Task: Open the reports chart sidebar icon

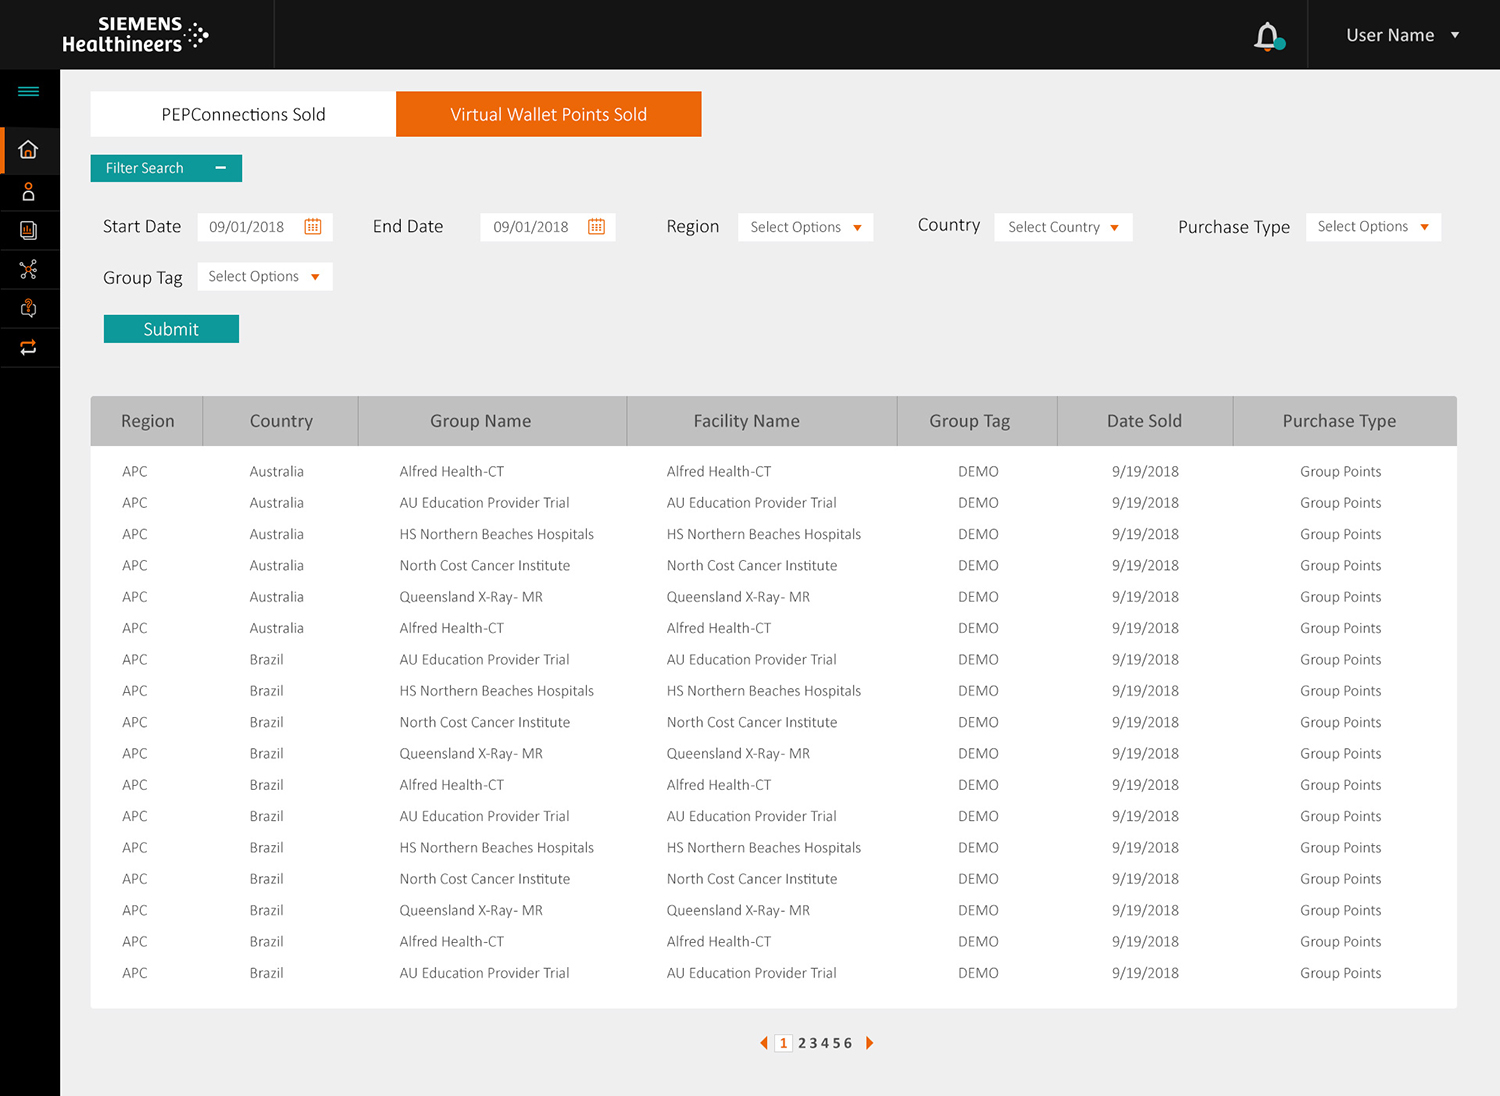Action: pyautogui.click(x=28, y=231)
